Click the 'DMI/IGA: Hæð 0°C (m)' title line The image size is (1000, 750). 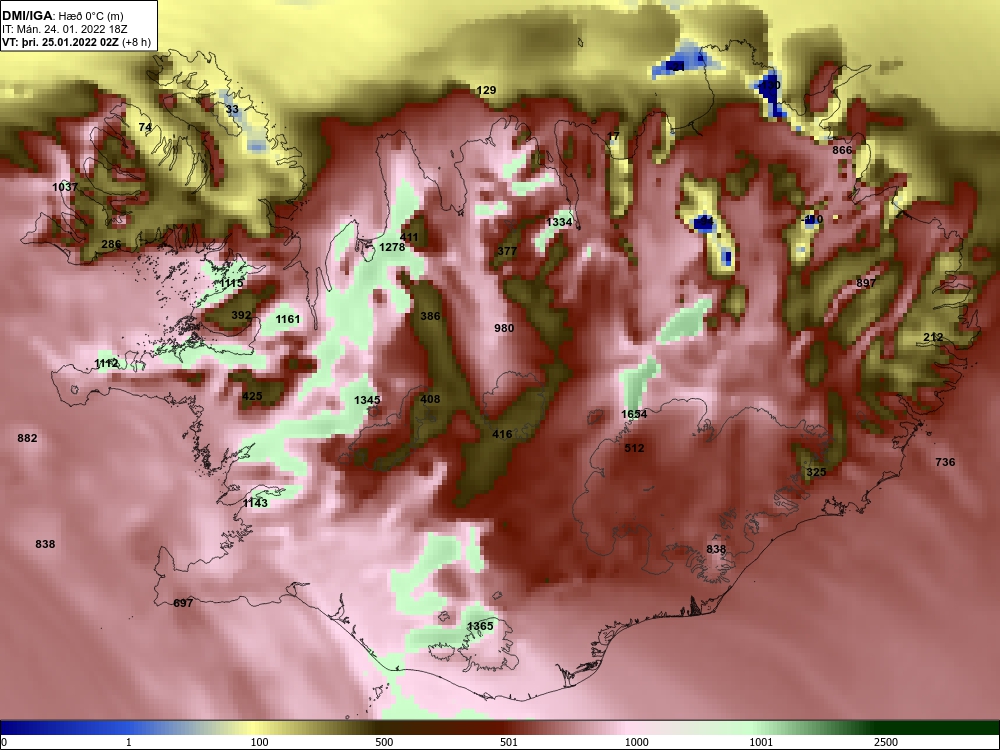pyautogui.click(x=62, y=15)
